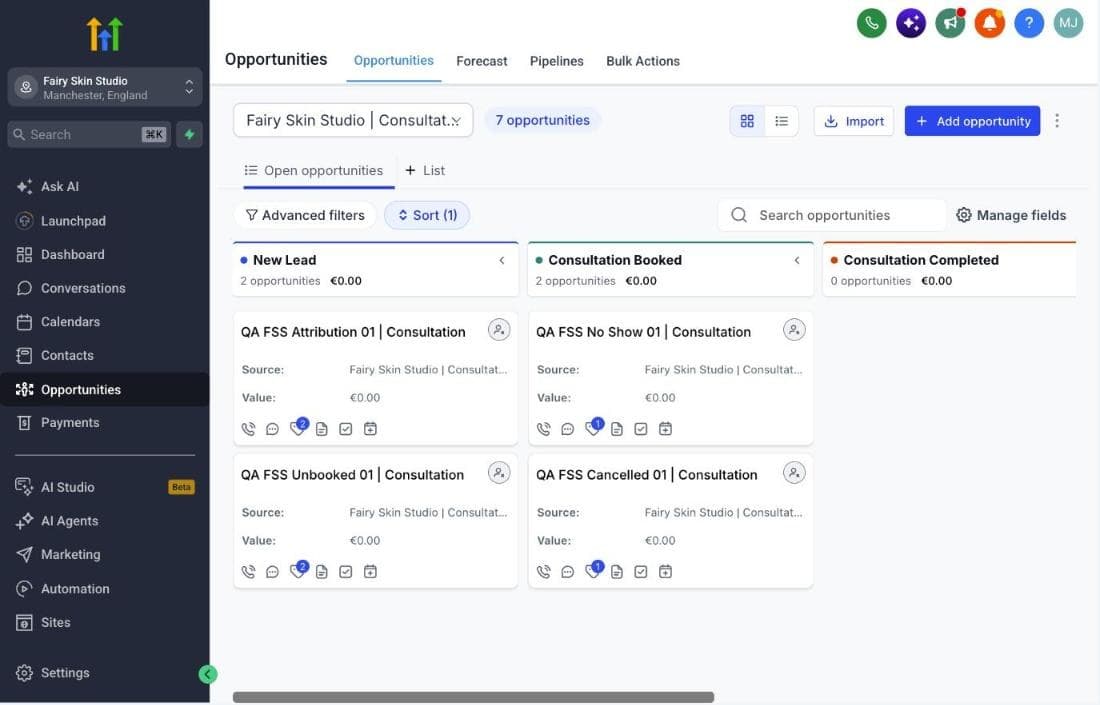1100x705 pixels.
Task: Open the purple AI sparkle assistant icon
Action: coord(911,23)
